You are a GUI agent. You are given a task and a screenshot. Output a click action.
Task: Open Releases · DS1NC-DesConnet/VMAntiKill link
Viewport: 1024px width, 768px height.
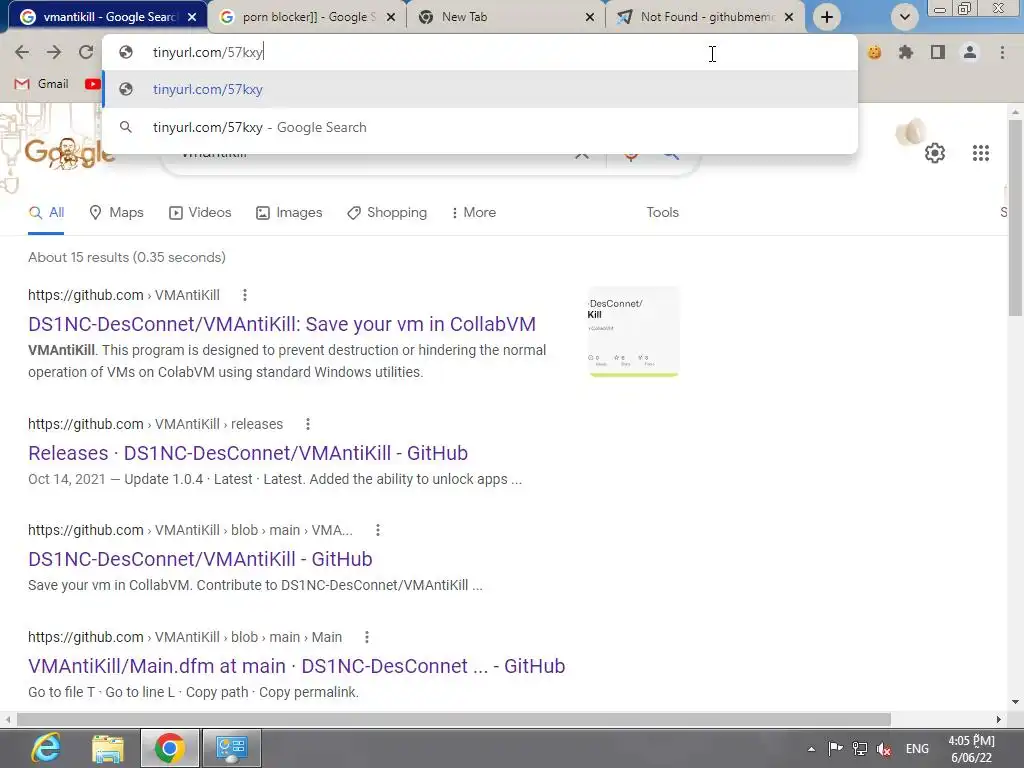point(248,453)
